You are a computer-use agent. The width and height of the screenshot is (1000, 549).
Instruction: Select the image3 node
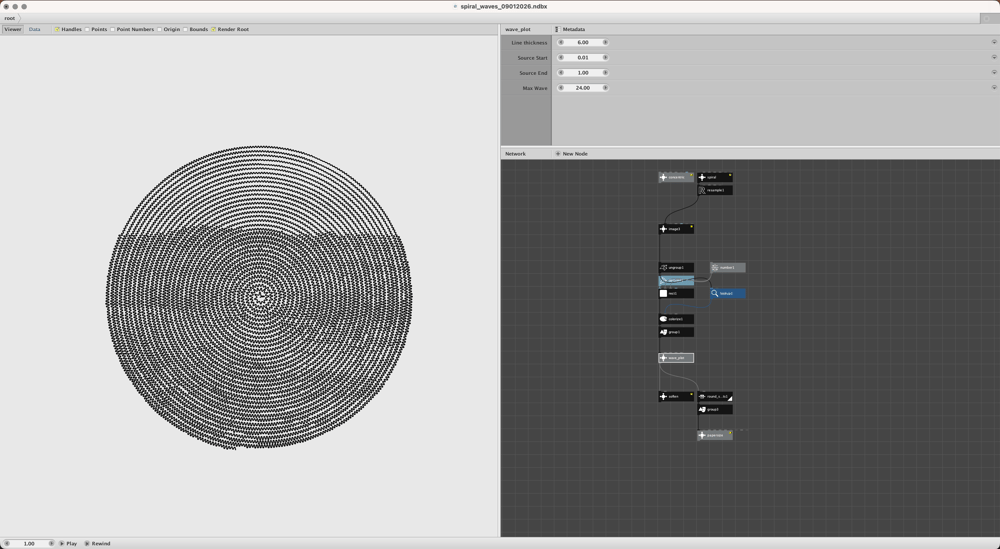tap(676, 229)
